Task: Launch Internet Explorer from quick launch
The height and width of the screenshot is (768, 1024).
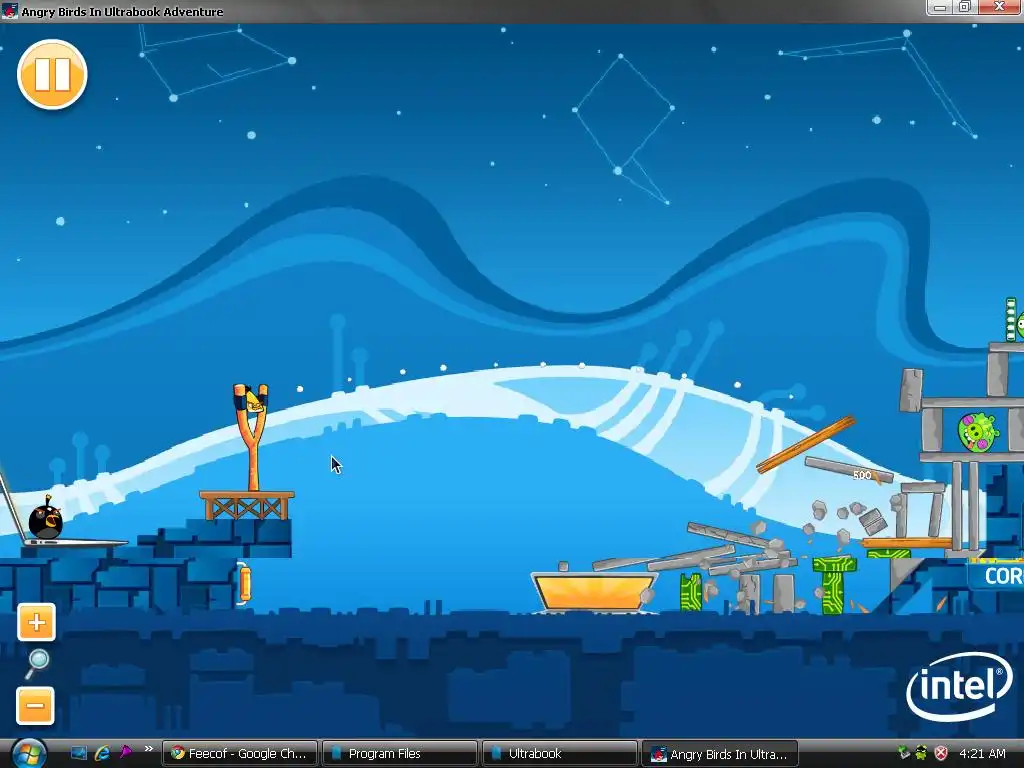Action: [102, 753]
